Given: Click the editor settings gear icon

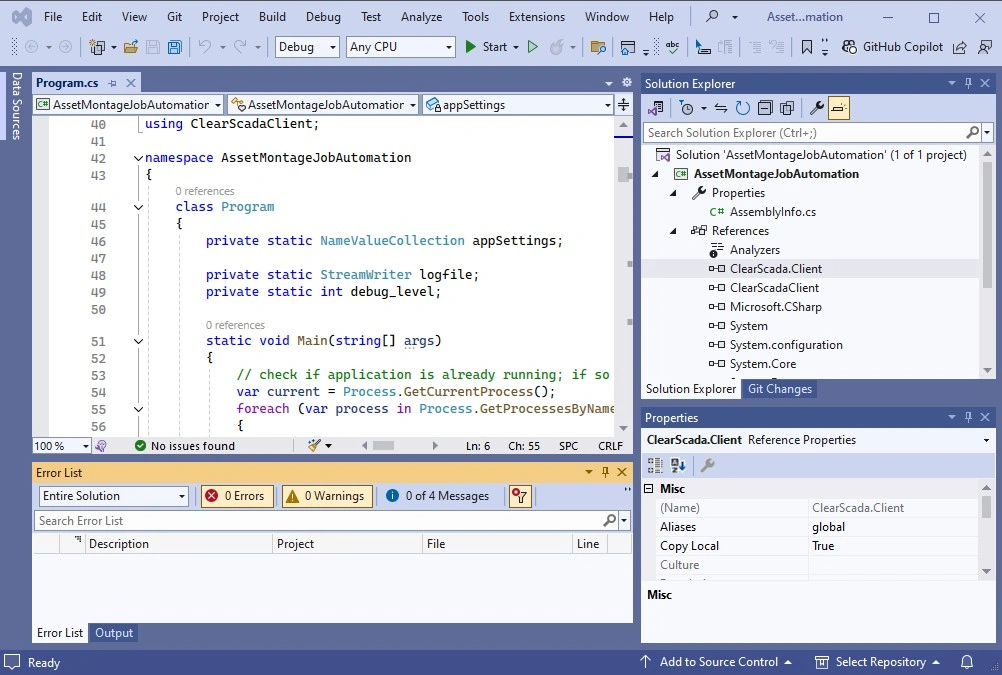Looking at the screenshot, I should (627, 82).
